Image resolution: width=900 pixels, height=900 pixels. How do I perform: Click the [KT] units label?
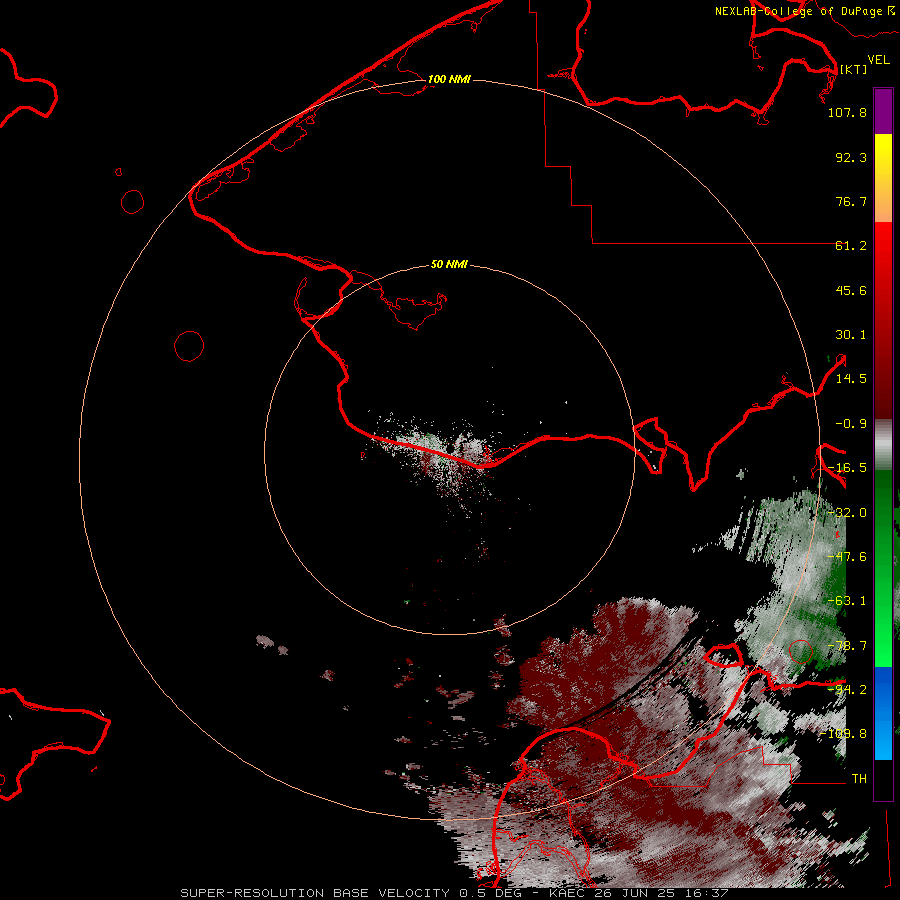point(853,69)
